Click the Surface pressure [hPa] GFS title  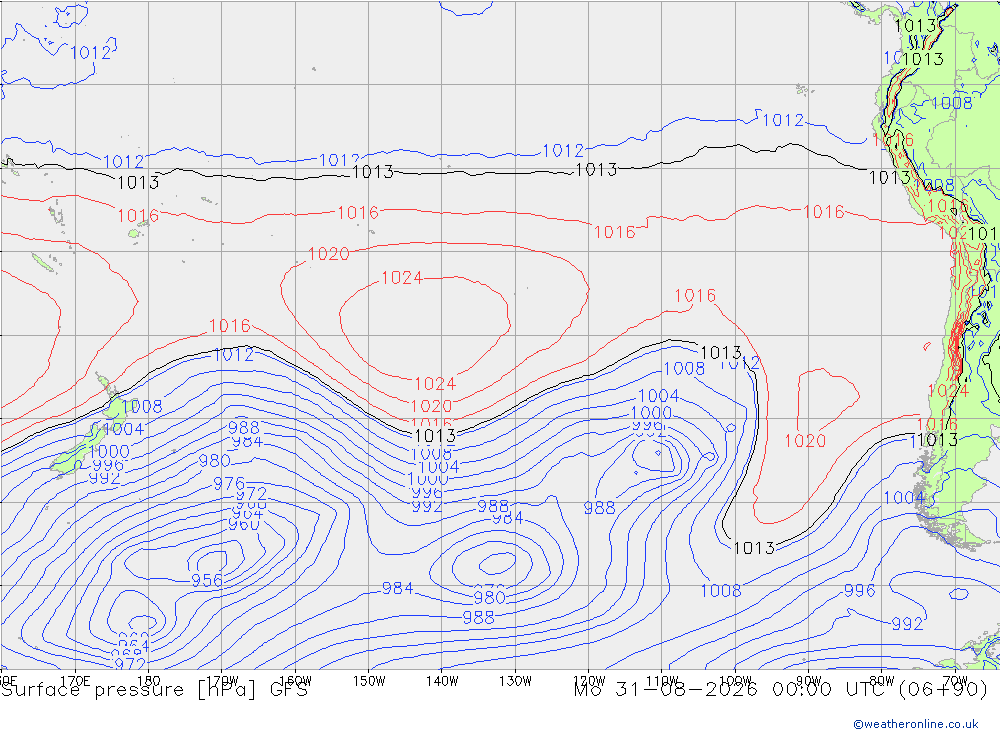coord(154,690)
